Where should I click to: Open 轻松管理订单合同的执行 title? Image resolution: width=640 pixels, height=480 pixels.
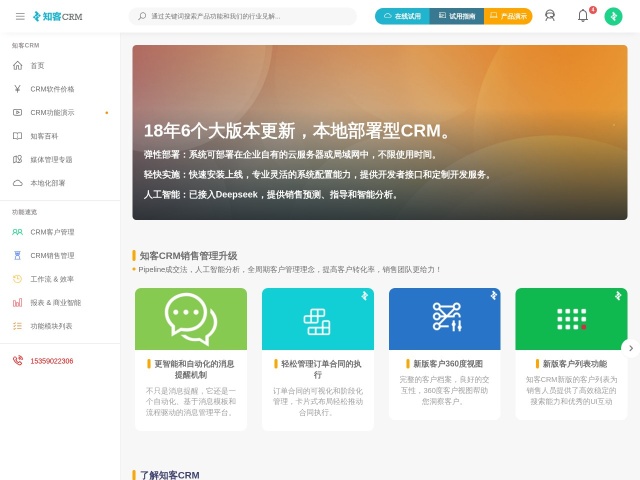click(x=318, y=369)
